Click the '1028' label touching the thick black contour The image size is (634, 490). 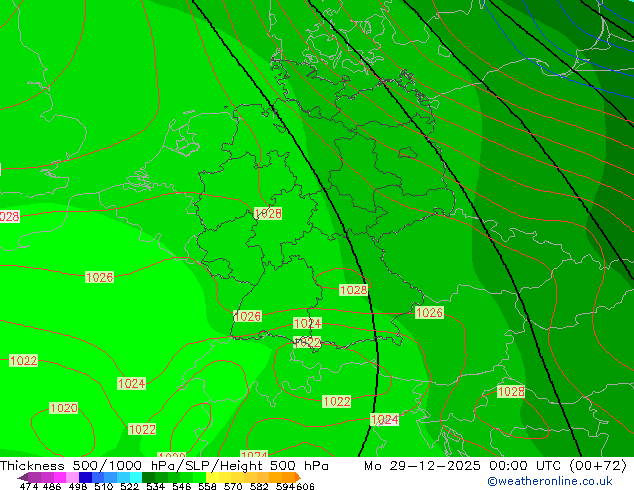pos(353,290)
